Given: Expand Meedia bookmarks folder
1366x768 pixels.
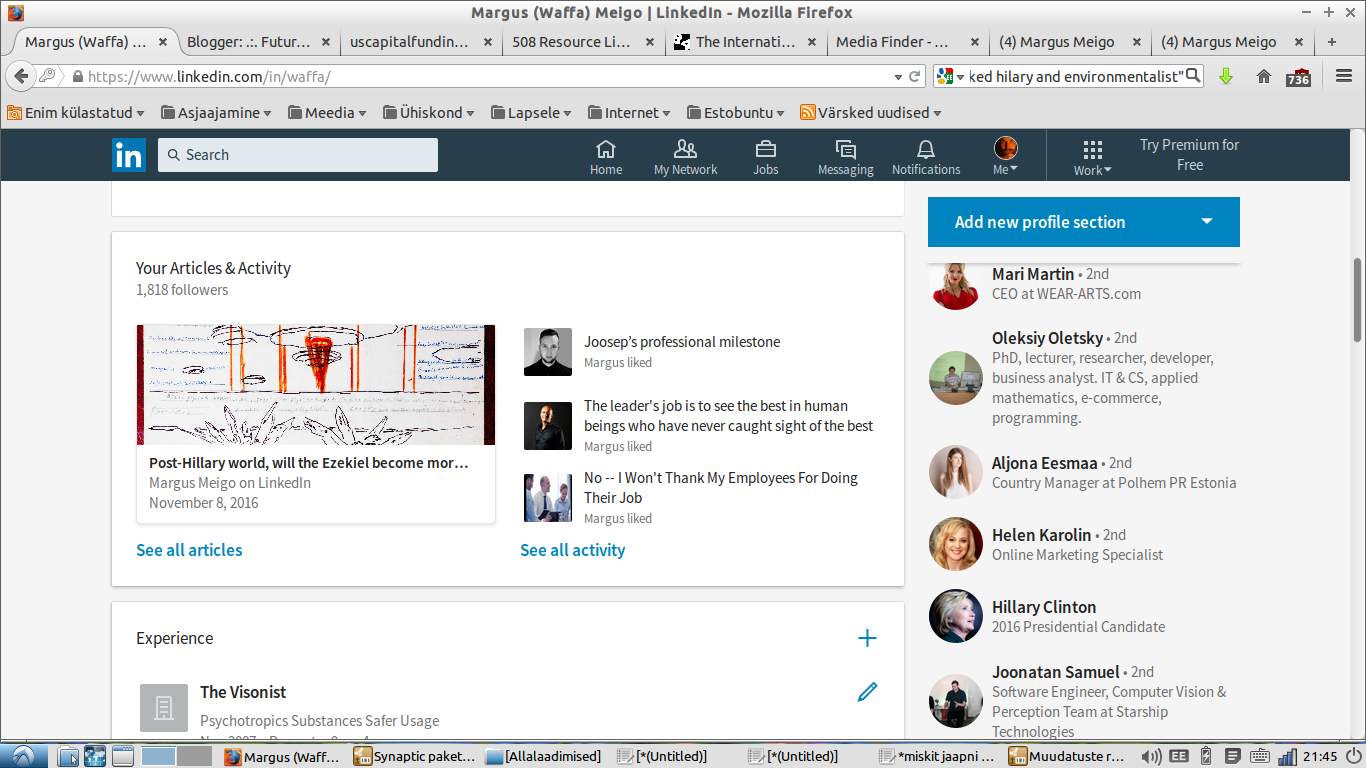Looking at the screenshot, I should pos(327,113).
